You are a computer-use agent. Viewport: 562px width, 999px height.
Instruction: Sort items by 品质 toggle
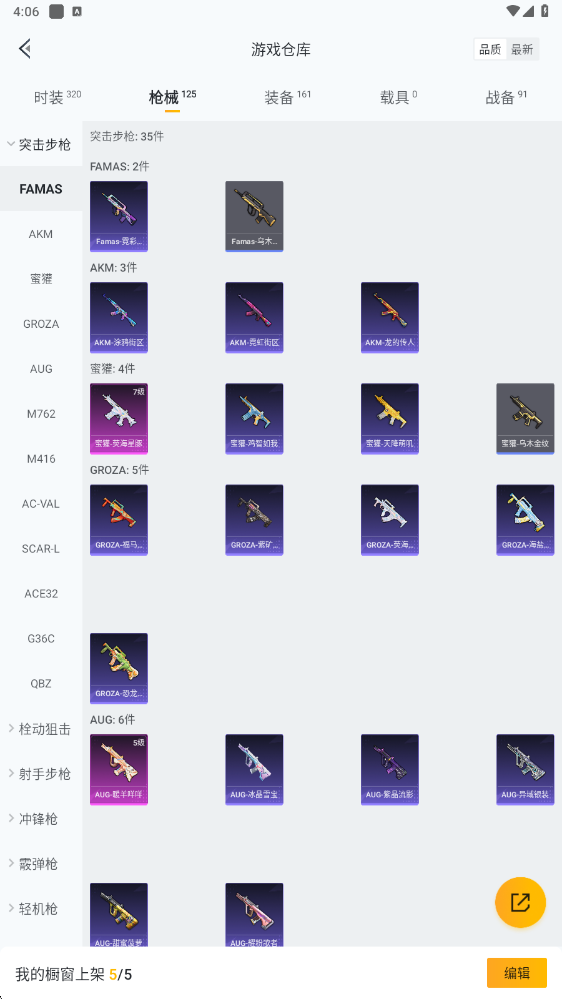pos(490,50)
